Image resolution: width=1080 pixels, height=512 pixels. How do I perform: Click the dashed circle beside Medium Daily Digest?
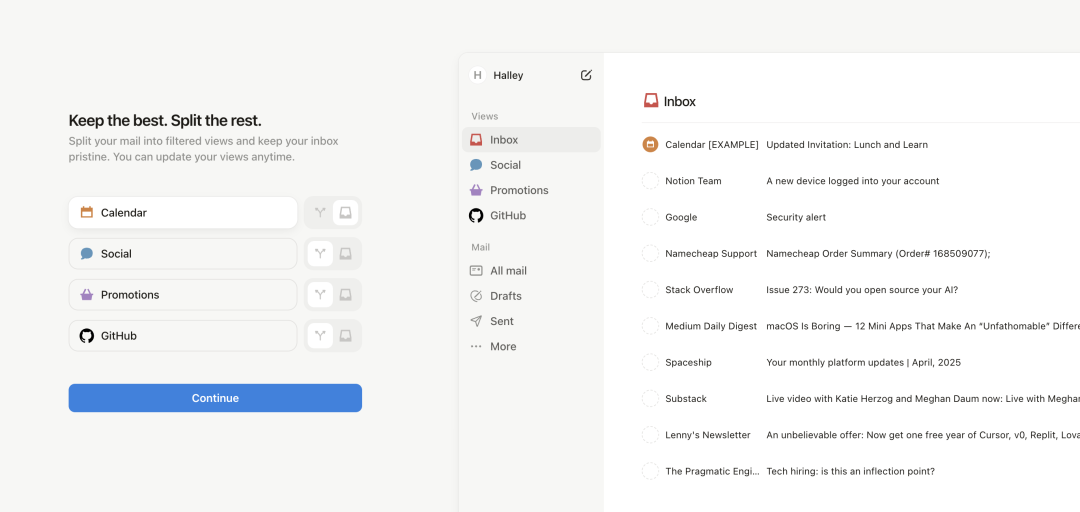[x=650, y=326]
